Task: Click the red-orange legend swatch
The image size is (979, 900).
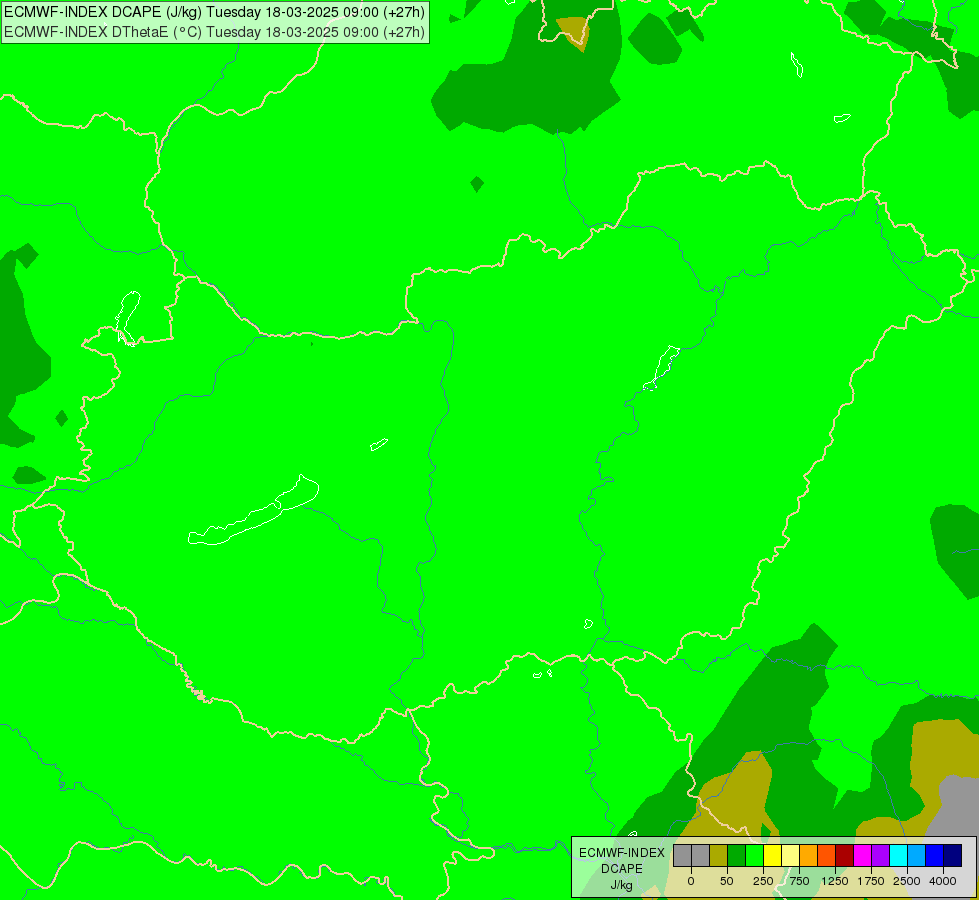Action: (827, 855)
